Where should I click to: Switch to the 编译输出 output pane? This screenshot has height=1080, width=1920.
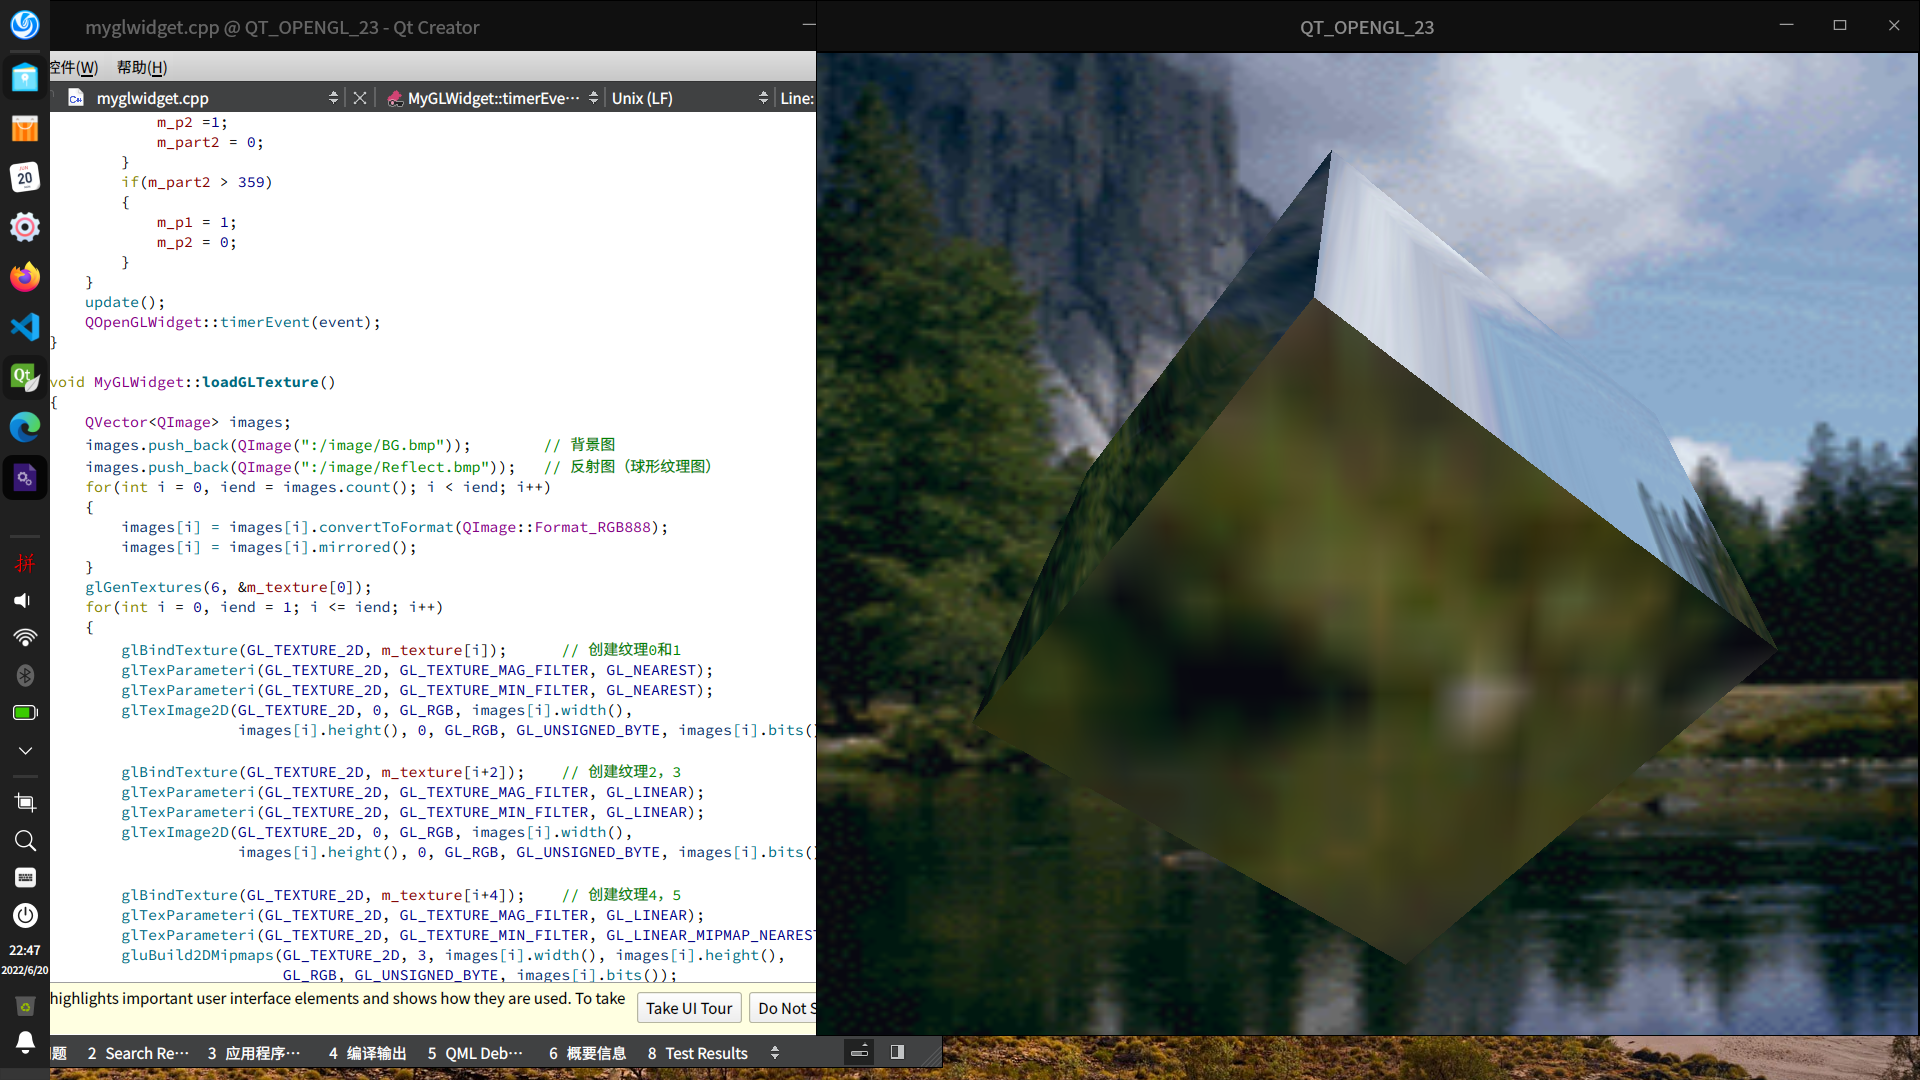tap(366, 1053)
